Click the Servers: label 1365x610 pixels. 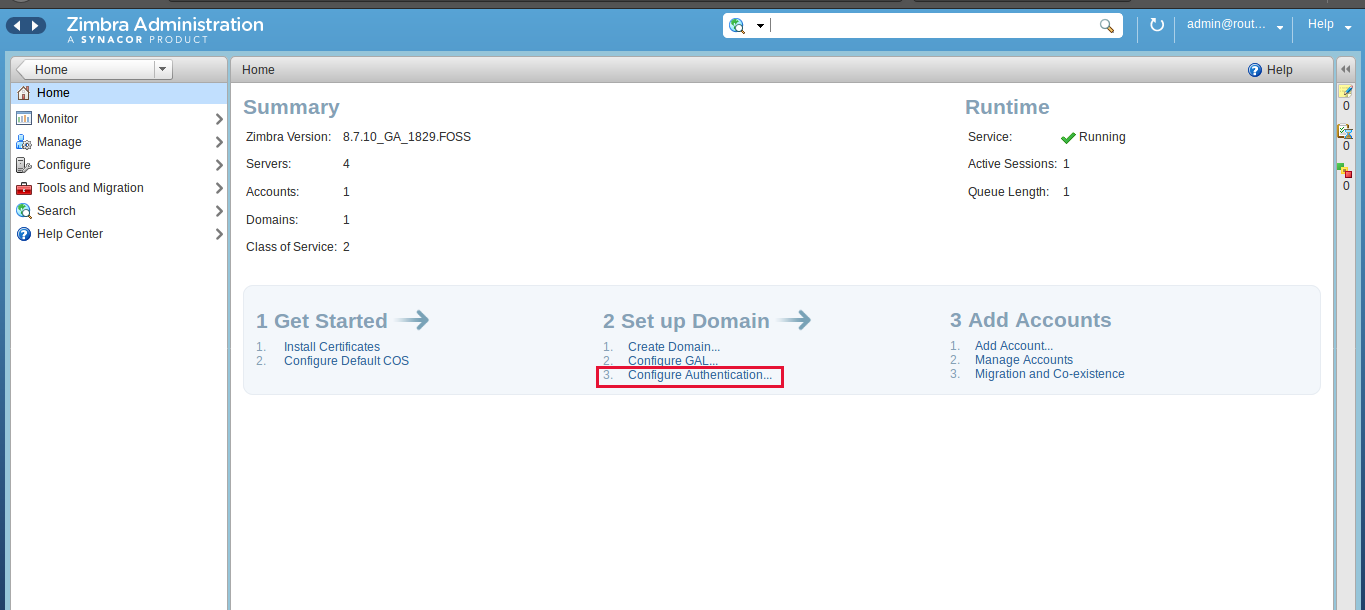(x=268, y=164)
